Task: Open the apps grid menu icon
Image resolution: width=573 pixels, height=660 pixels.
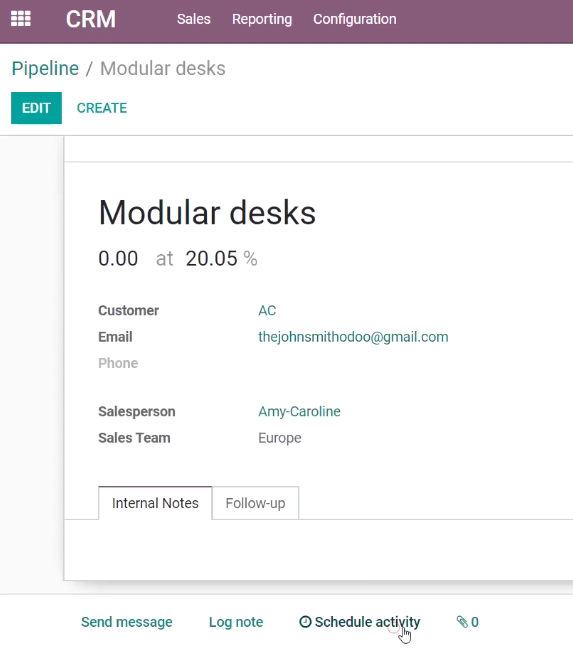Action: point(21,19)
